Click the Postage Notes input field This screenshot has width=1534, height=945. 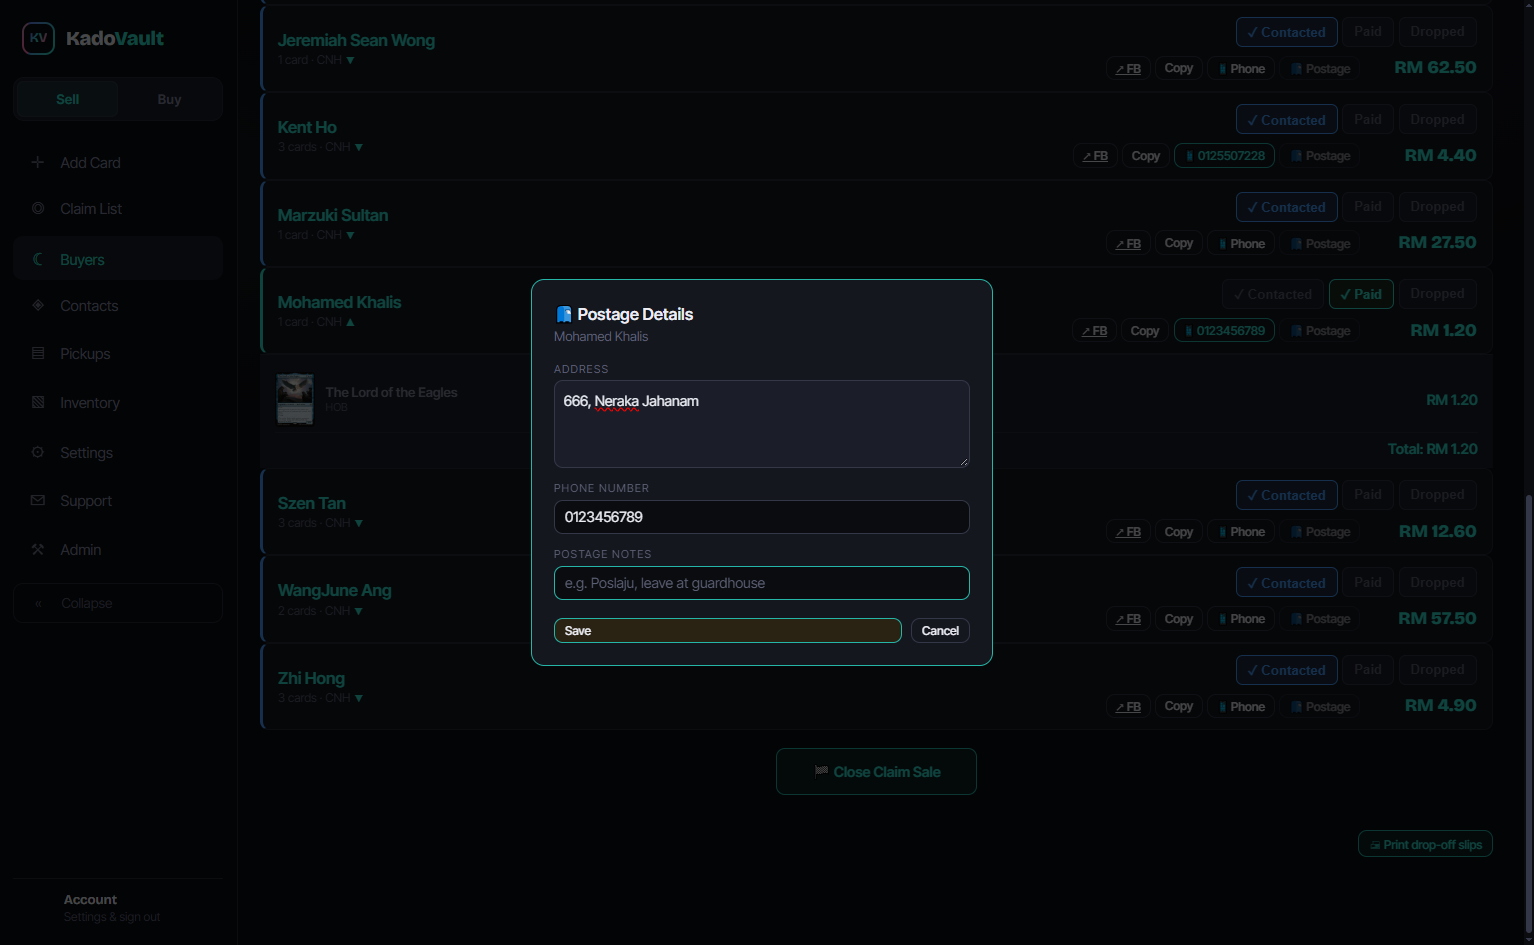[761, 583]
